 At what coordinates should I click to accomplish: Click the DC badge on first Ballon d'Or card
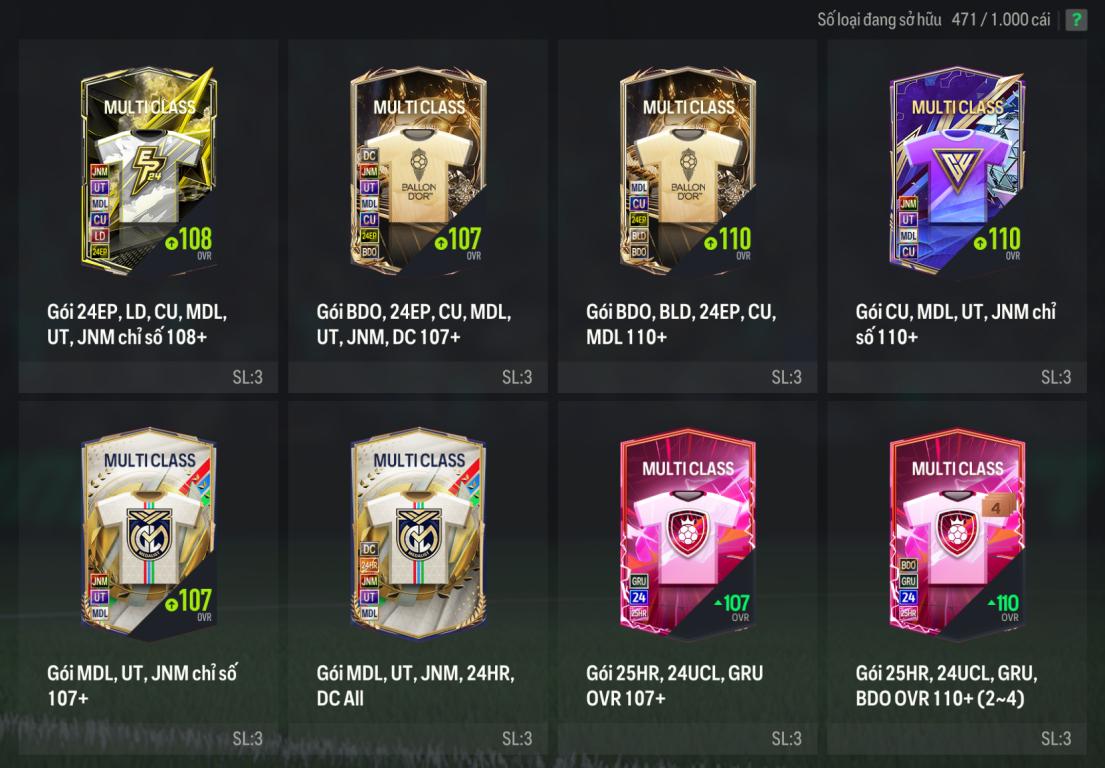click(369, 156)
